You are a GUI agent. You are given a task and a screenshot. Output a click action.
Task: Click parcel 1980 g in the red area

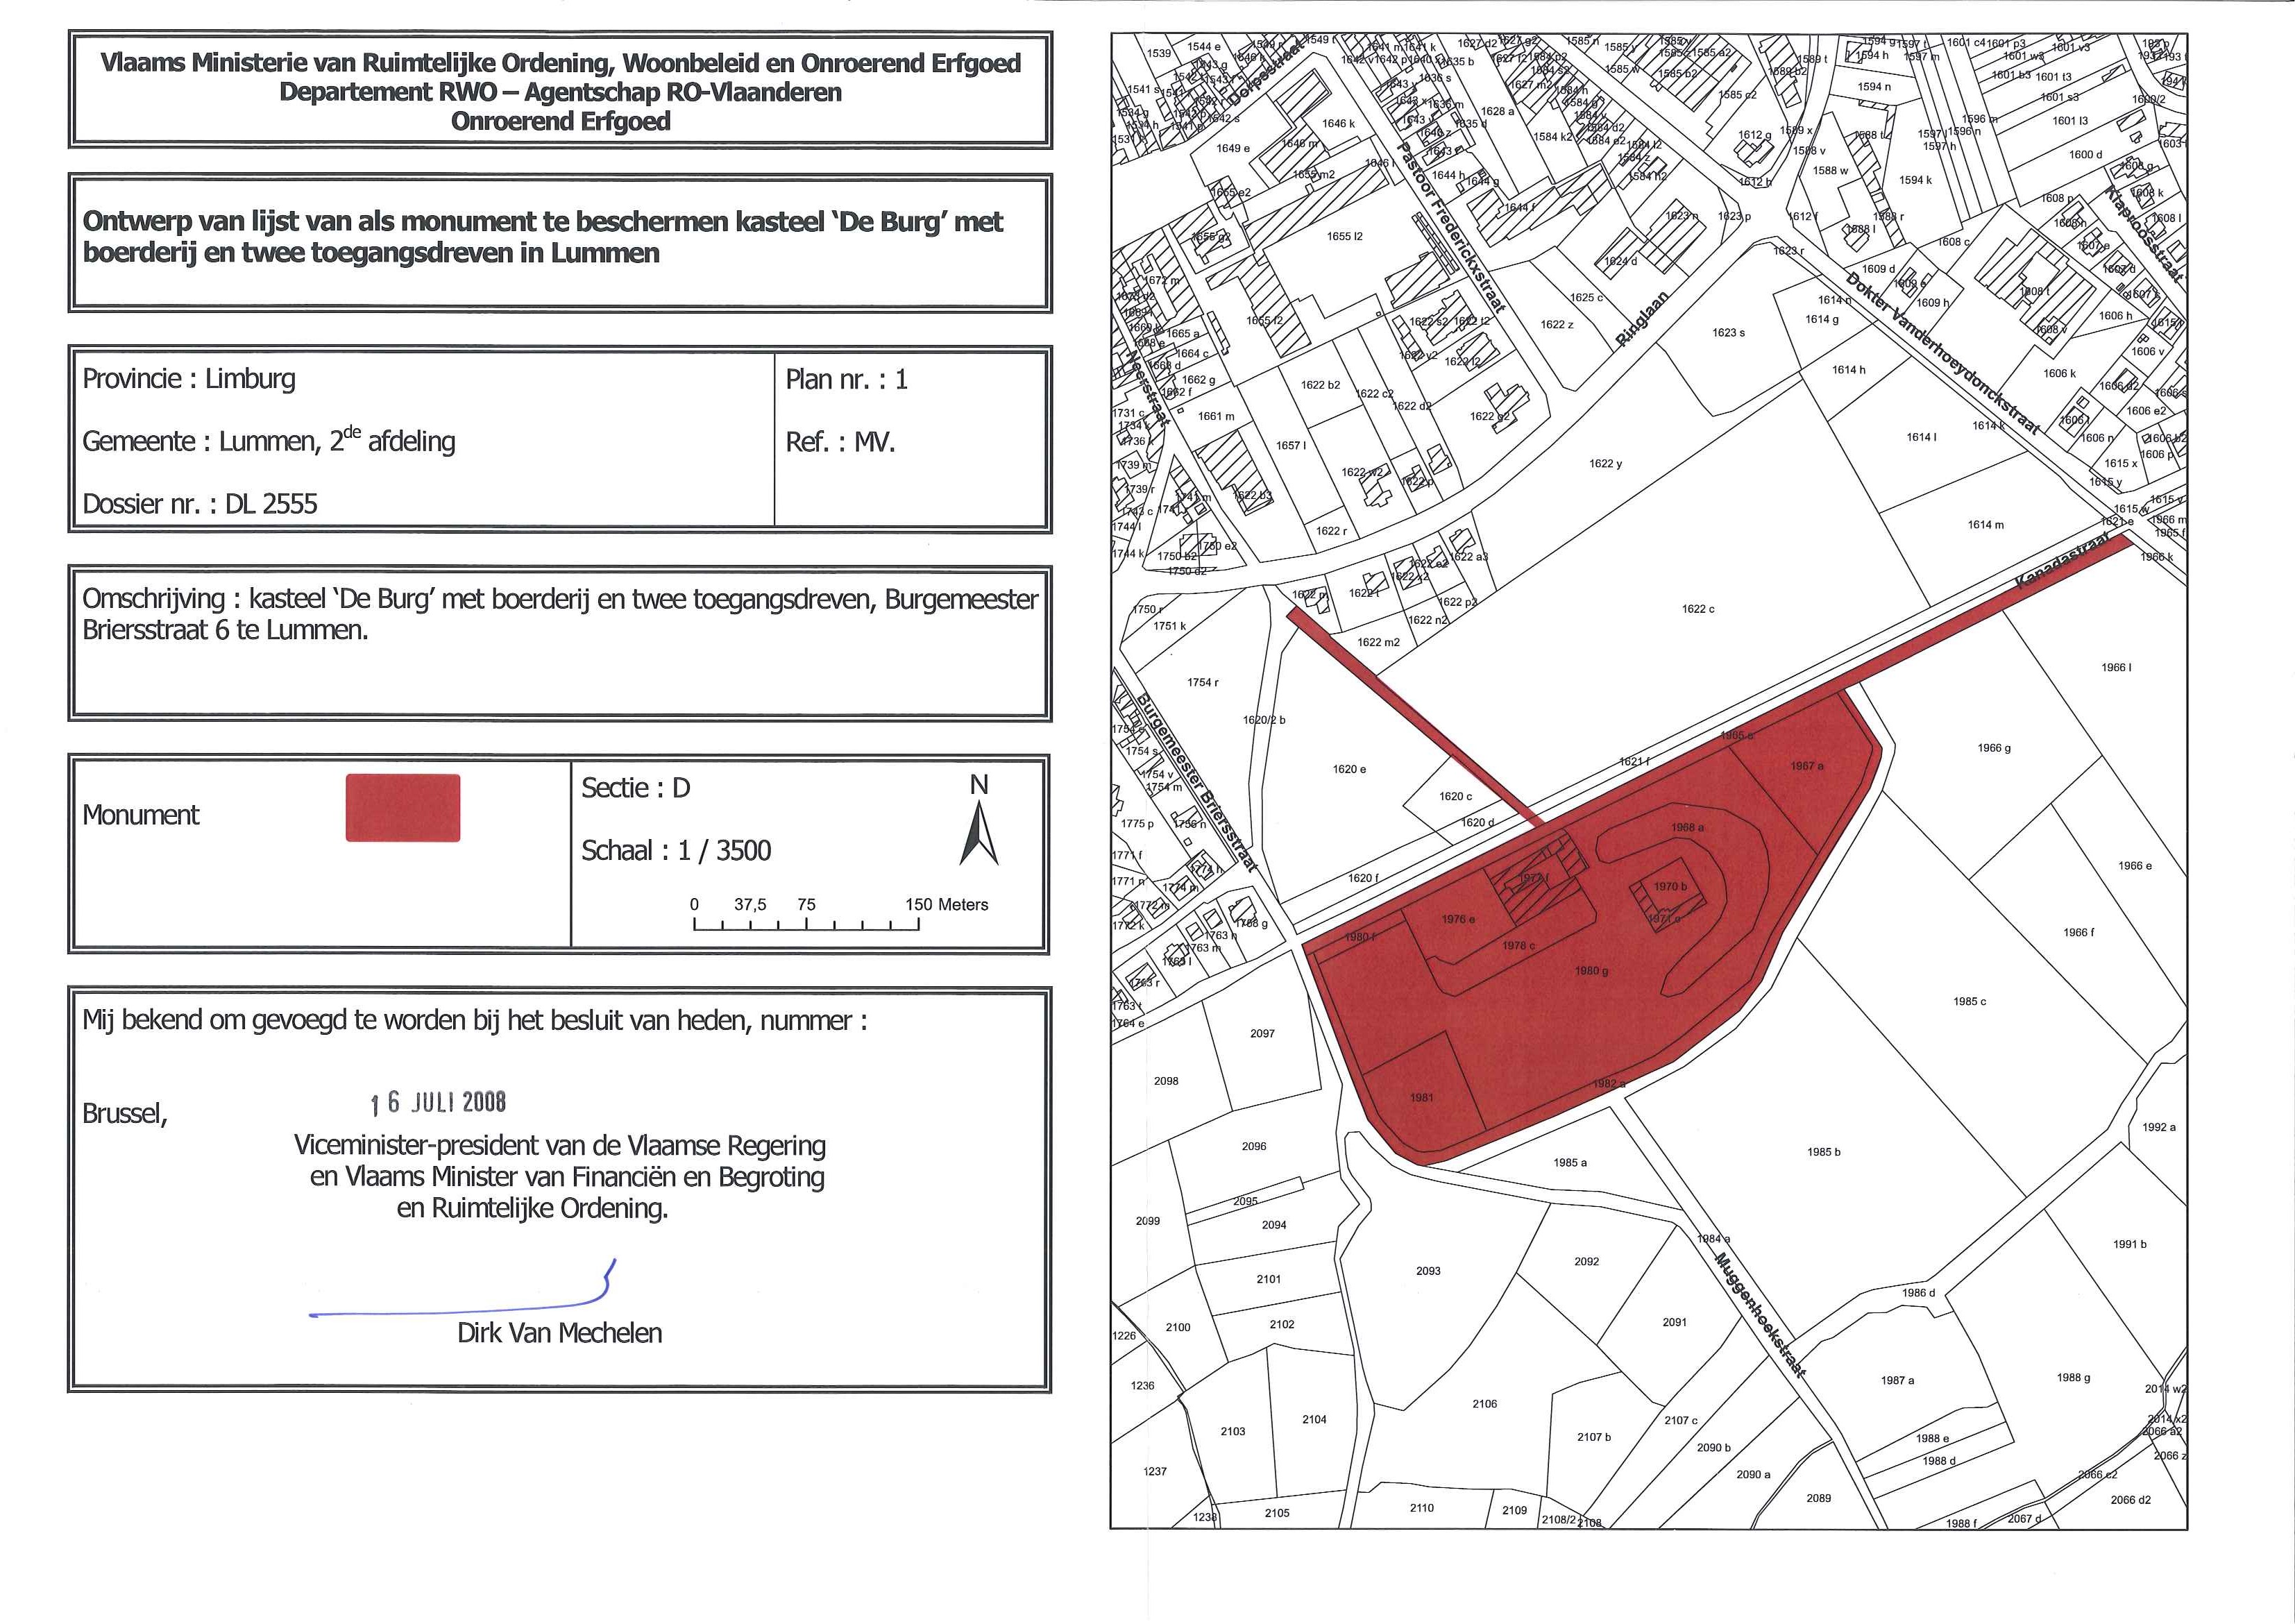[x=1591, y=971]
